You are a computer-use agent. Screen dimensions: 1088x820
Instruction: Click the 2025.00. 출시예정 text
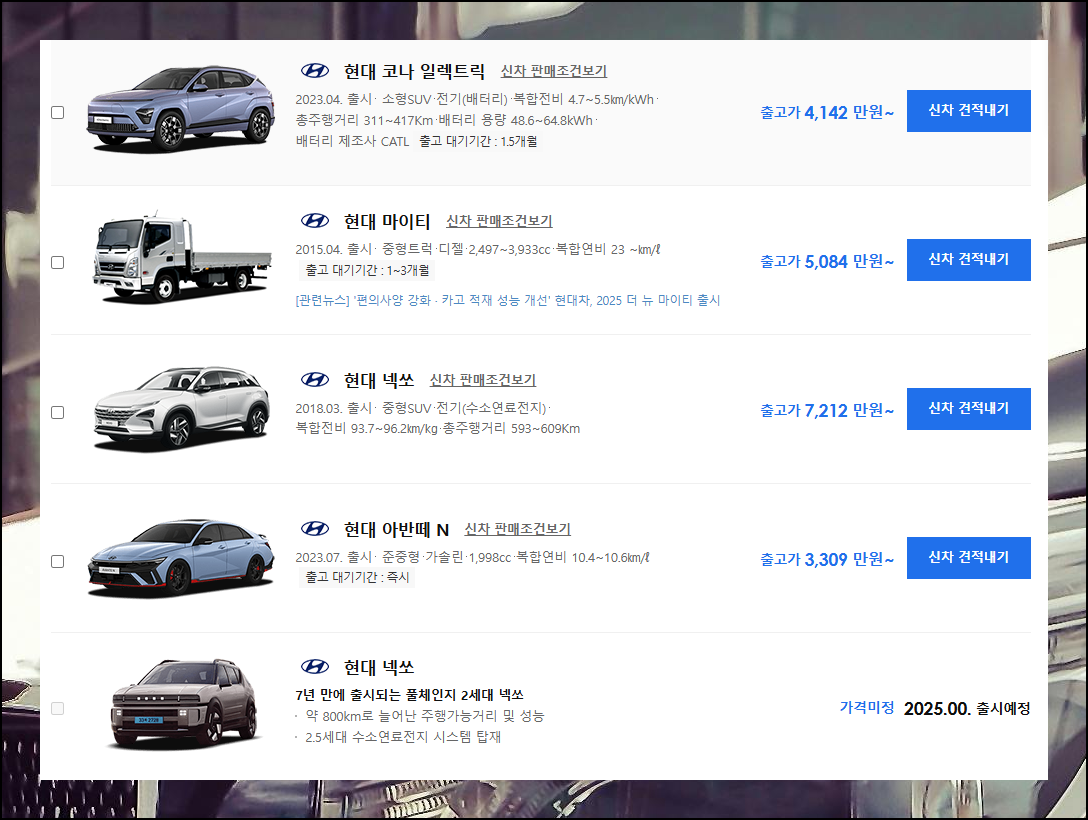(x=967, y=708)
